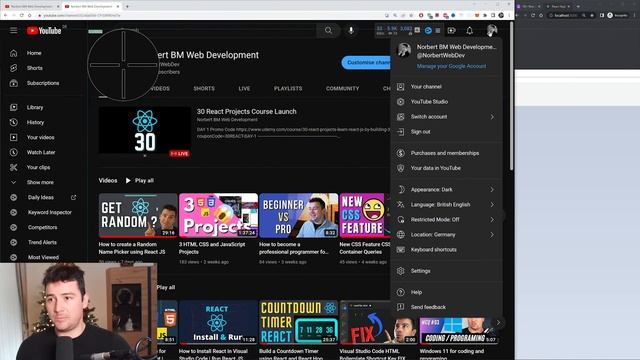Start voice search with microphone icon
The image size is (640, 360).
point(351,31)
